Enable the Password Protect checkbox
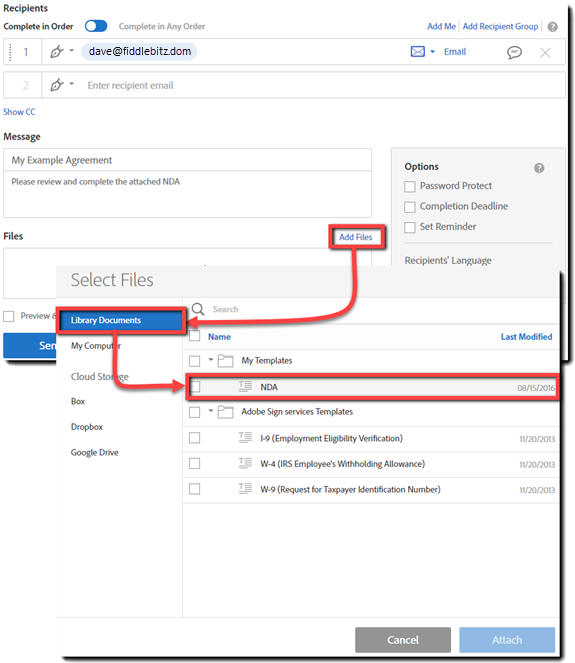The width and height of the screenshot is (575, 663). [x=410, y=186]
